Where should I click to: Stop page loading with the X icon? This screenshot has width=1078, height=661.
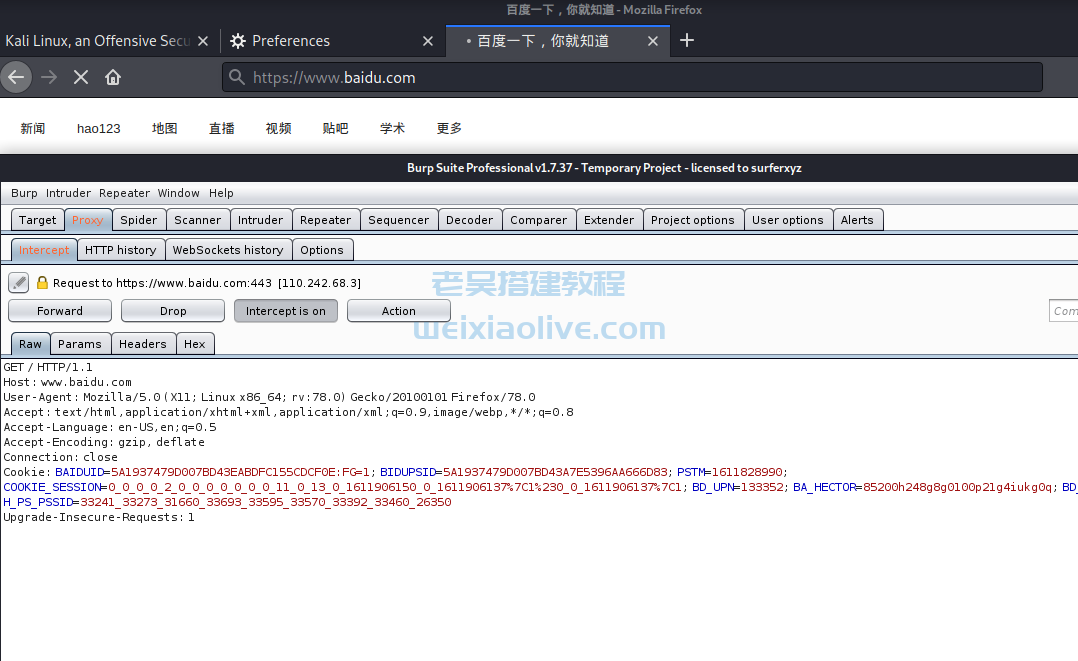[x=80, y=77]
